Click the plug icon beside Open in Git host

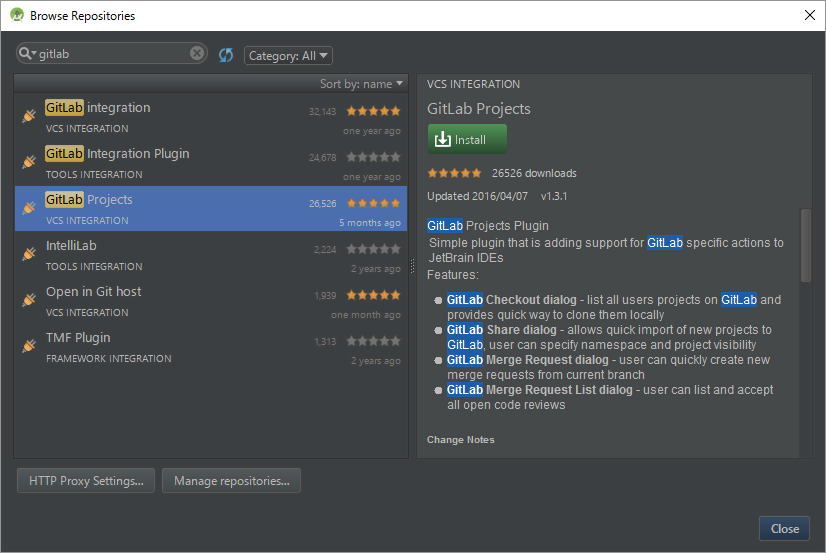pos(29,299)
